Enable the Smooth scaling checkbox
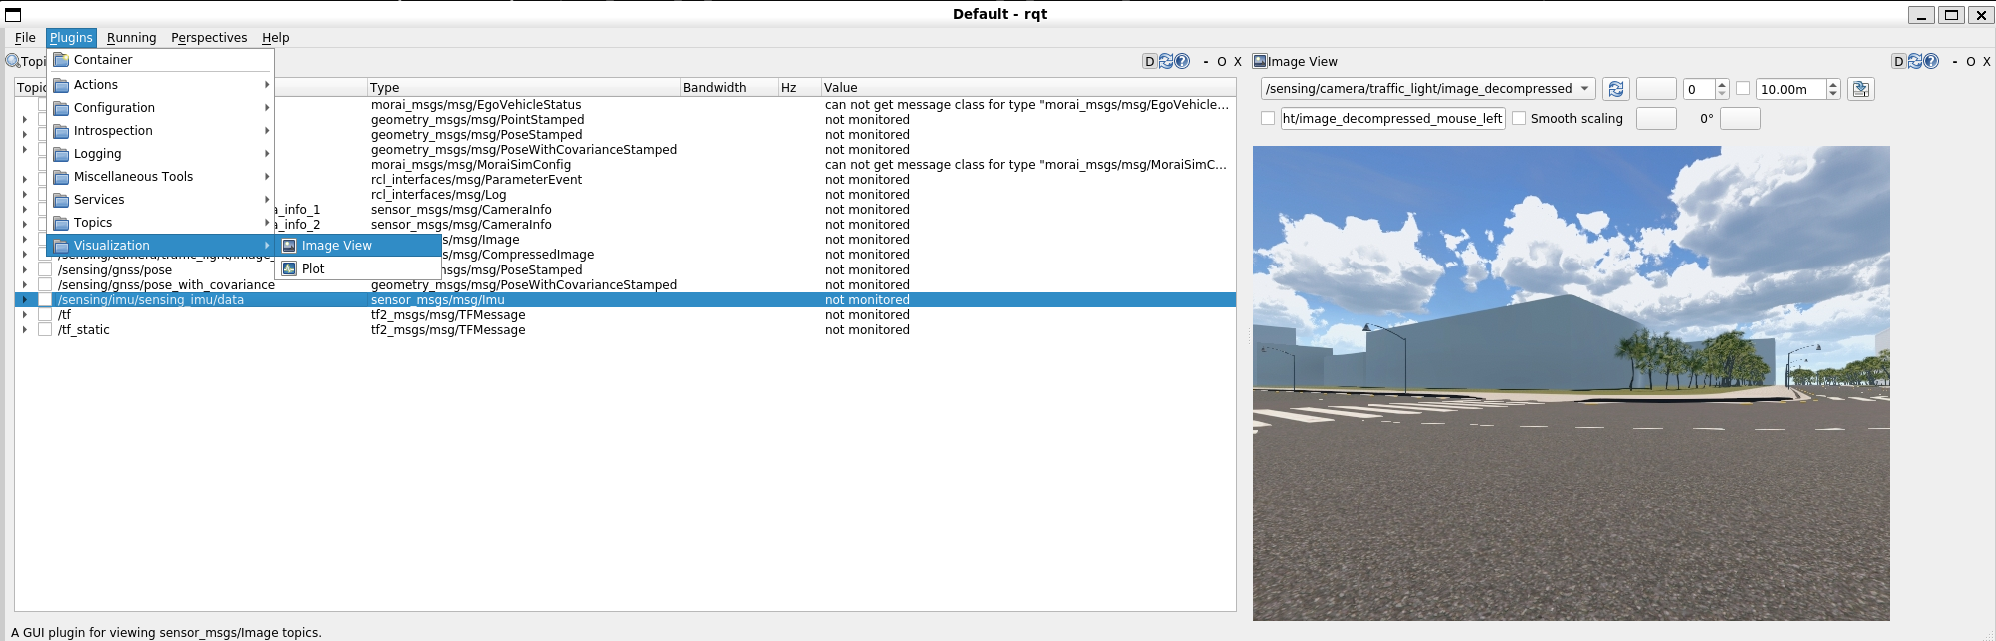1996x641 pixels. pos(1519,118)
